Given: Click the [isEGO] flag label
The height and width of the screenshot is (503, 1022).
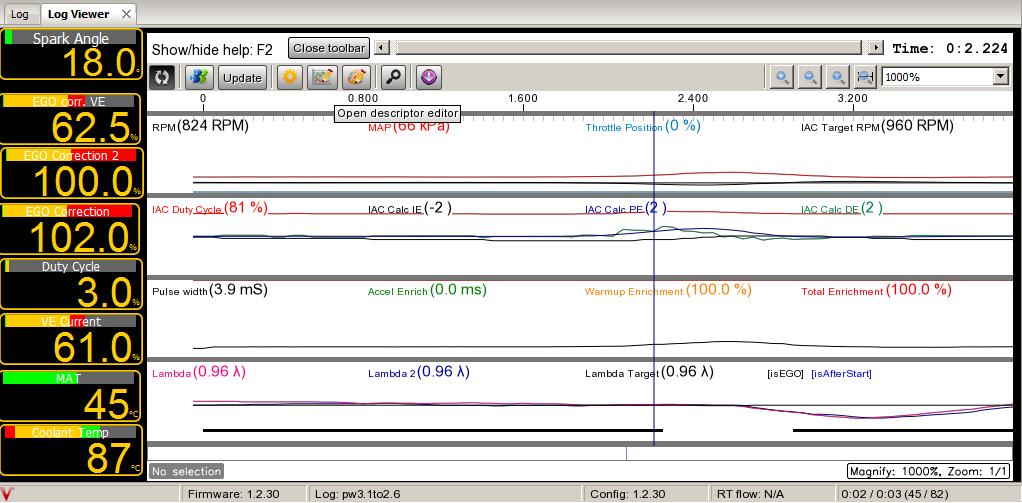Looking at the screenshot, I should [x=785, y=374].
